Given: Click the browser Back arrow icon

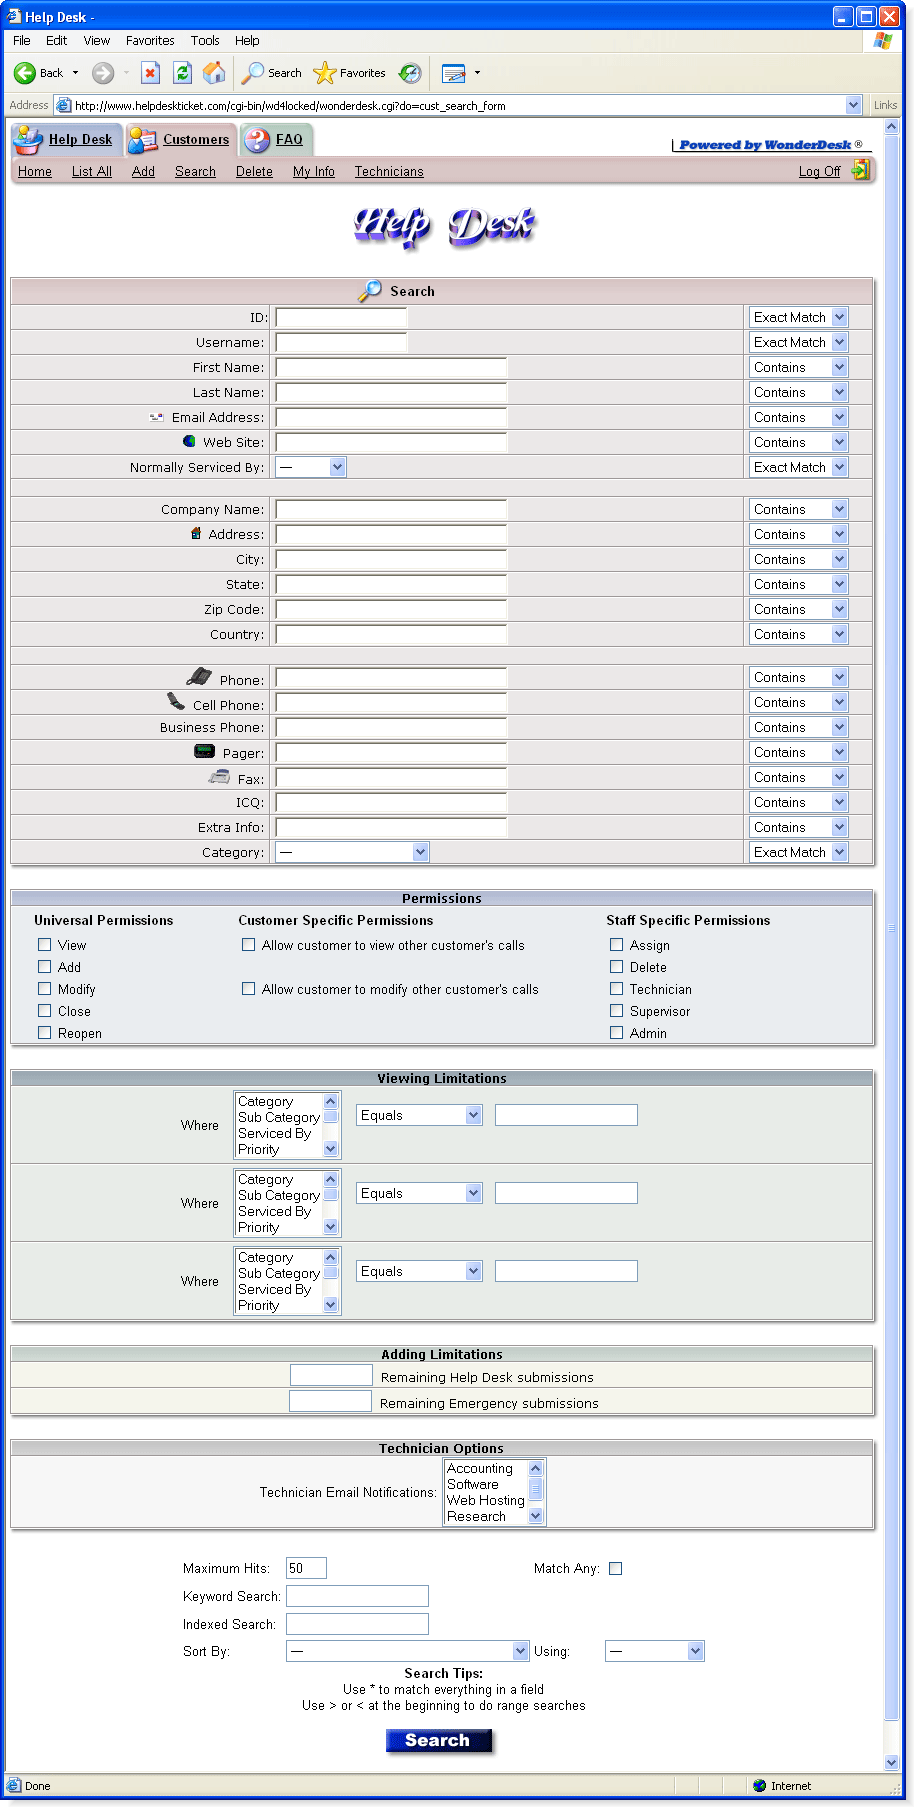Looking at the screenshot, I should pyautogui.click(x=25, y=73).
